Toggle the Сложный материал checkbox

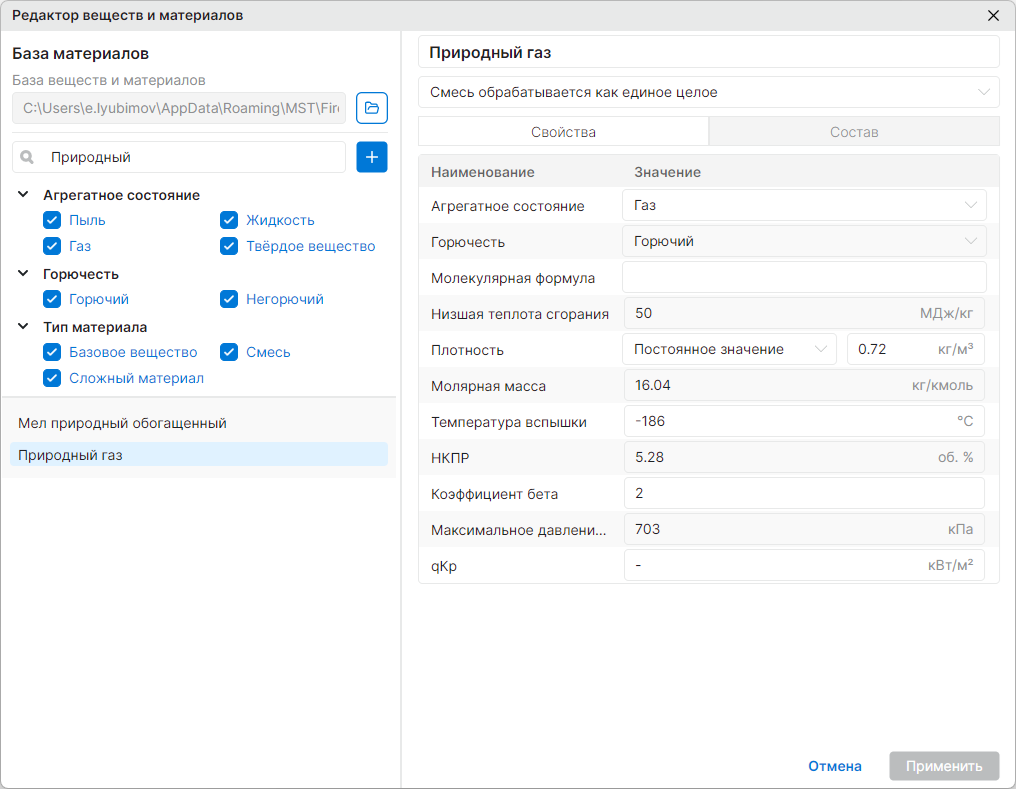click(x=52, y=378)
